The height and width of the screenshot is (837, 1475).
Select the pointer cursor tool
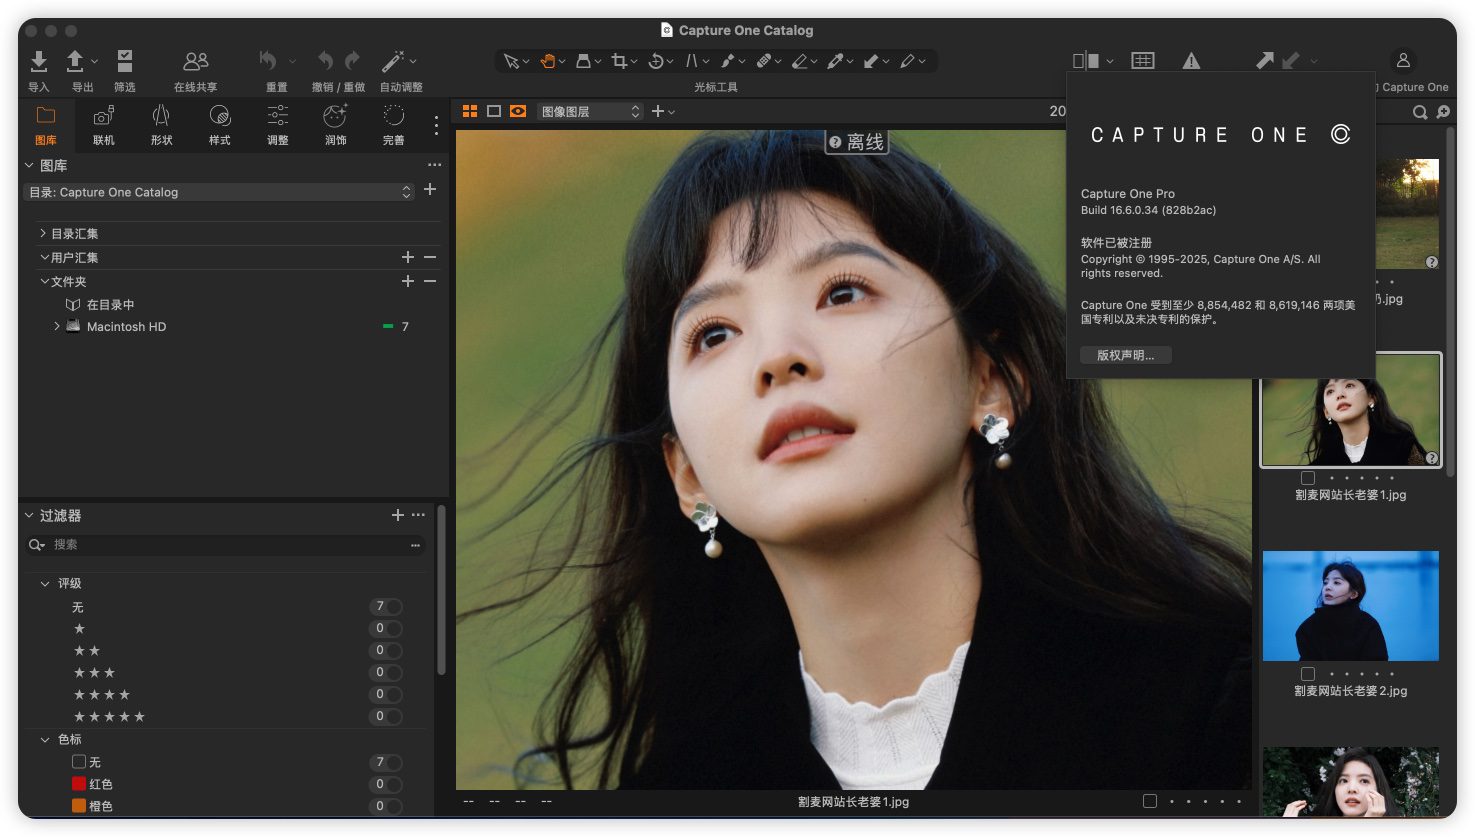511,61
